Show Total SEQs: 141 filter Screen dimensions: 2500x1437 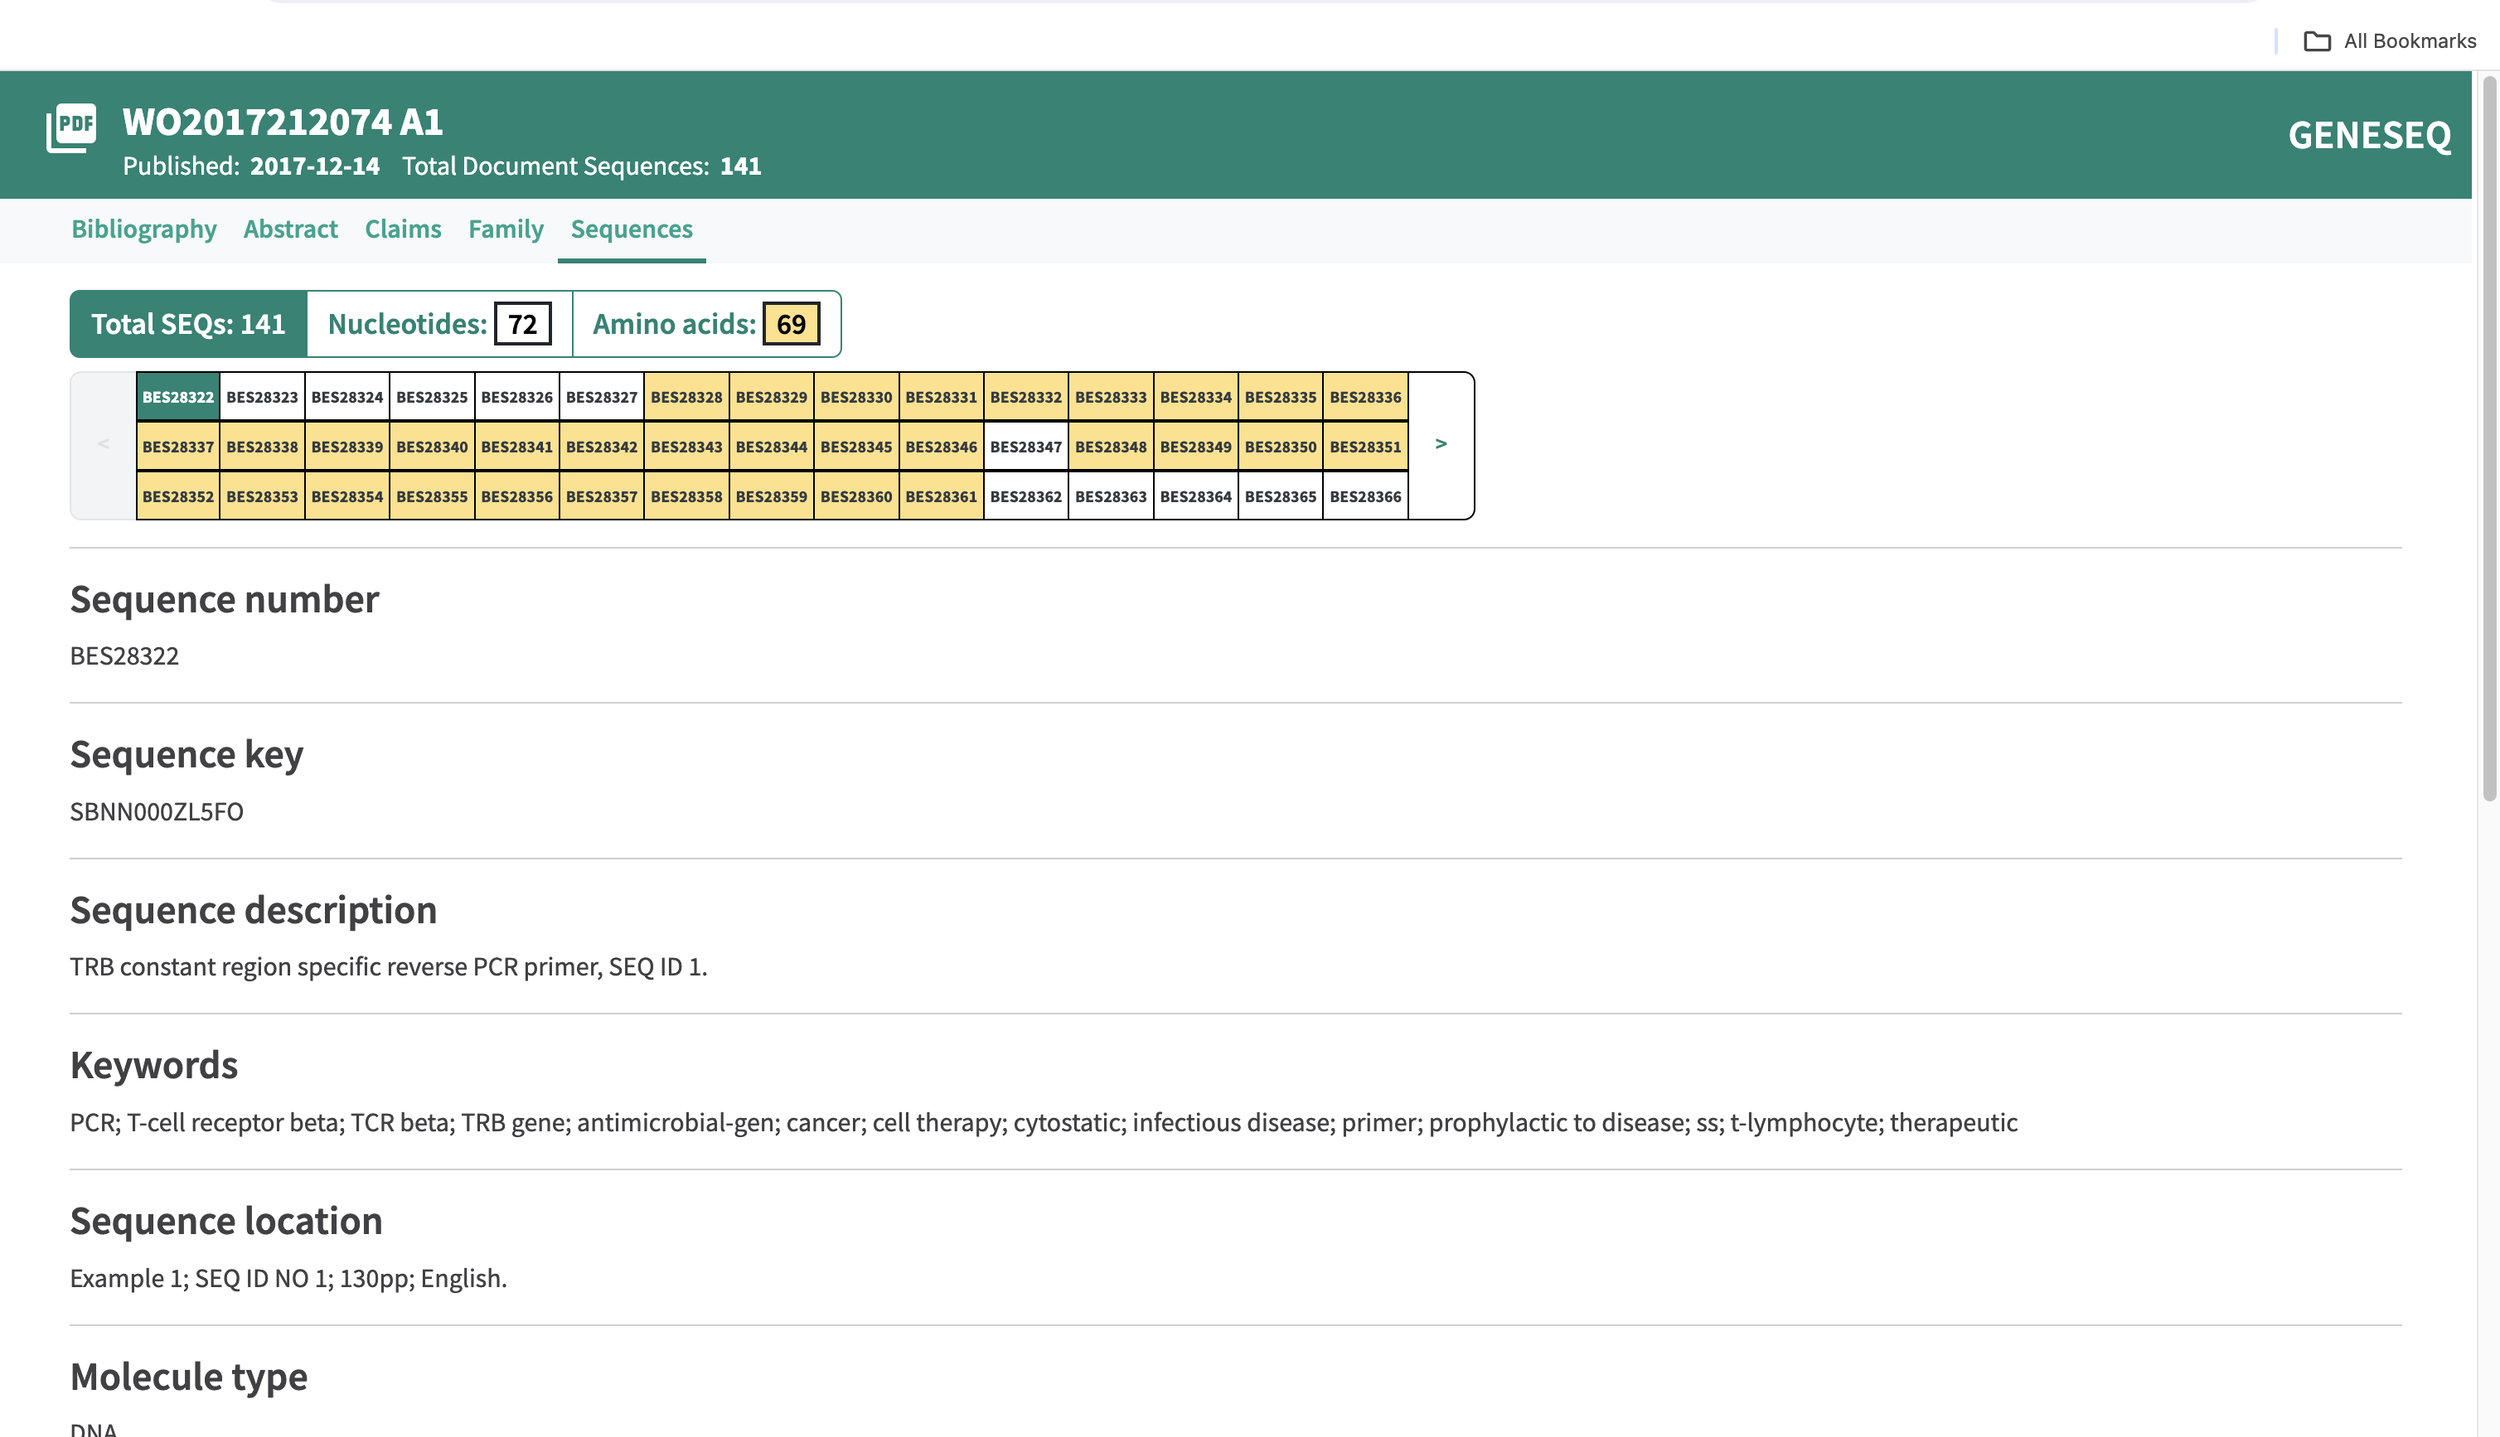coord(188,324)
